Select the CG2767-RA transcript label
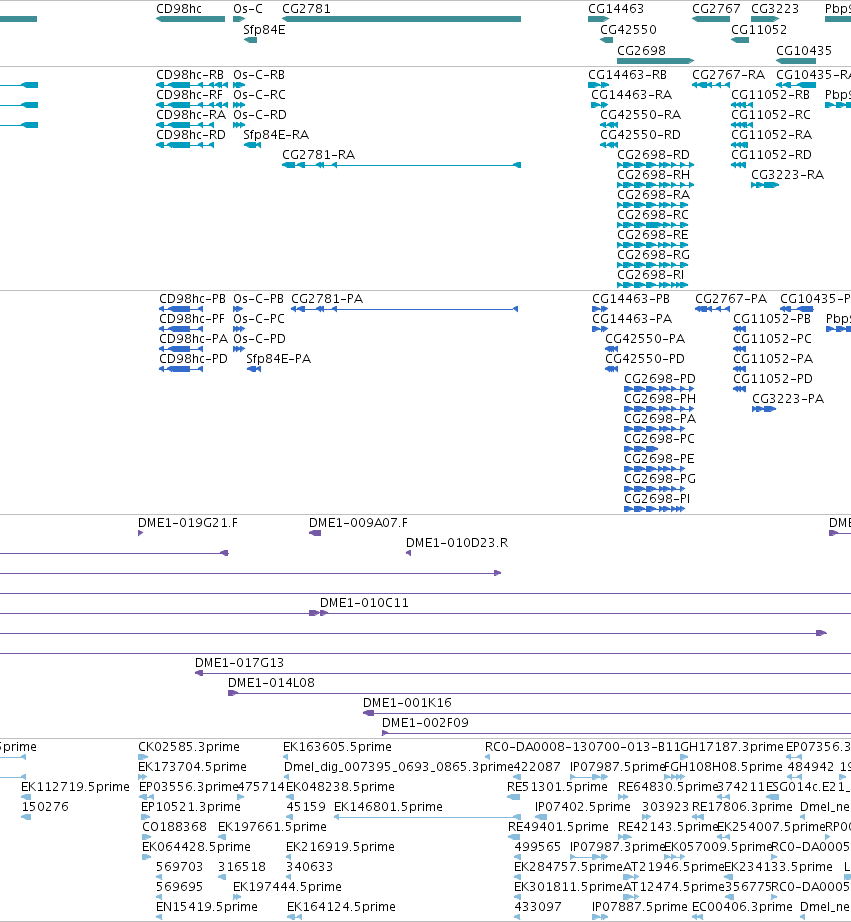This screenshot has height=922, width=851. coord(728,75)
